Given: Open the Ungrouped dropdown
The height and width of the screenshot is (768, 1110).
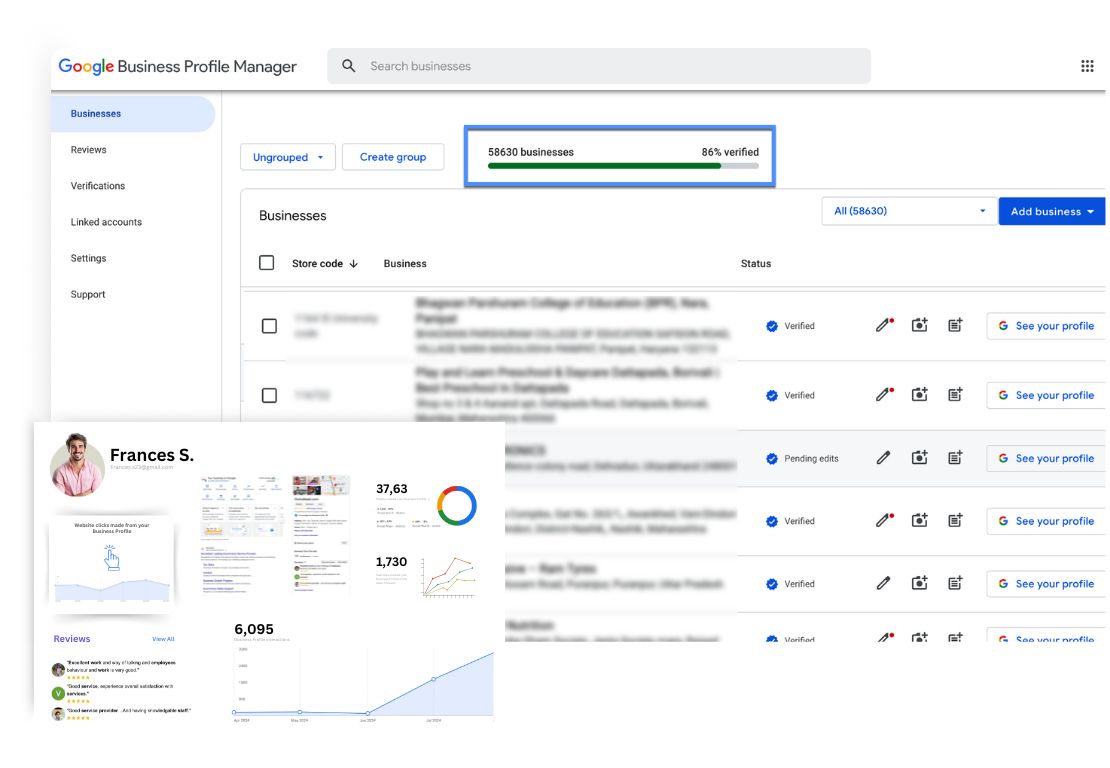Looking at the screenshot, I should pos(287,157).
